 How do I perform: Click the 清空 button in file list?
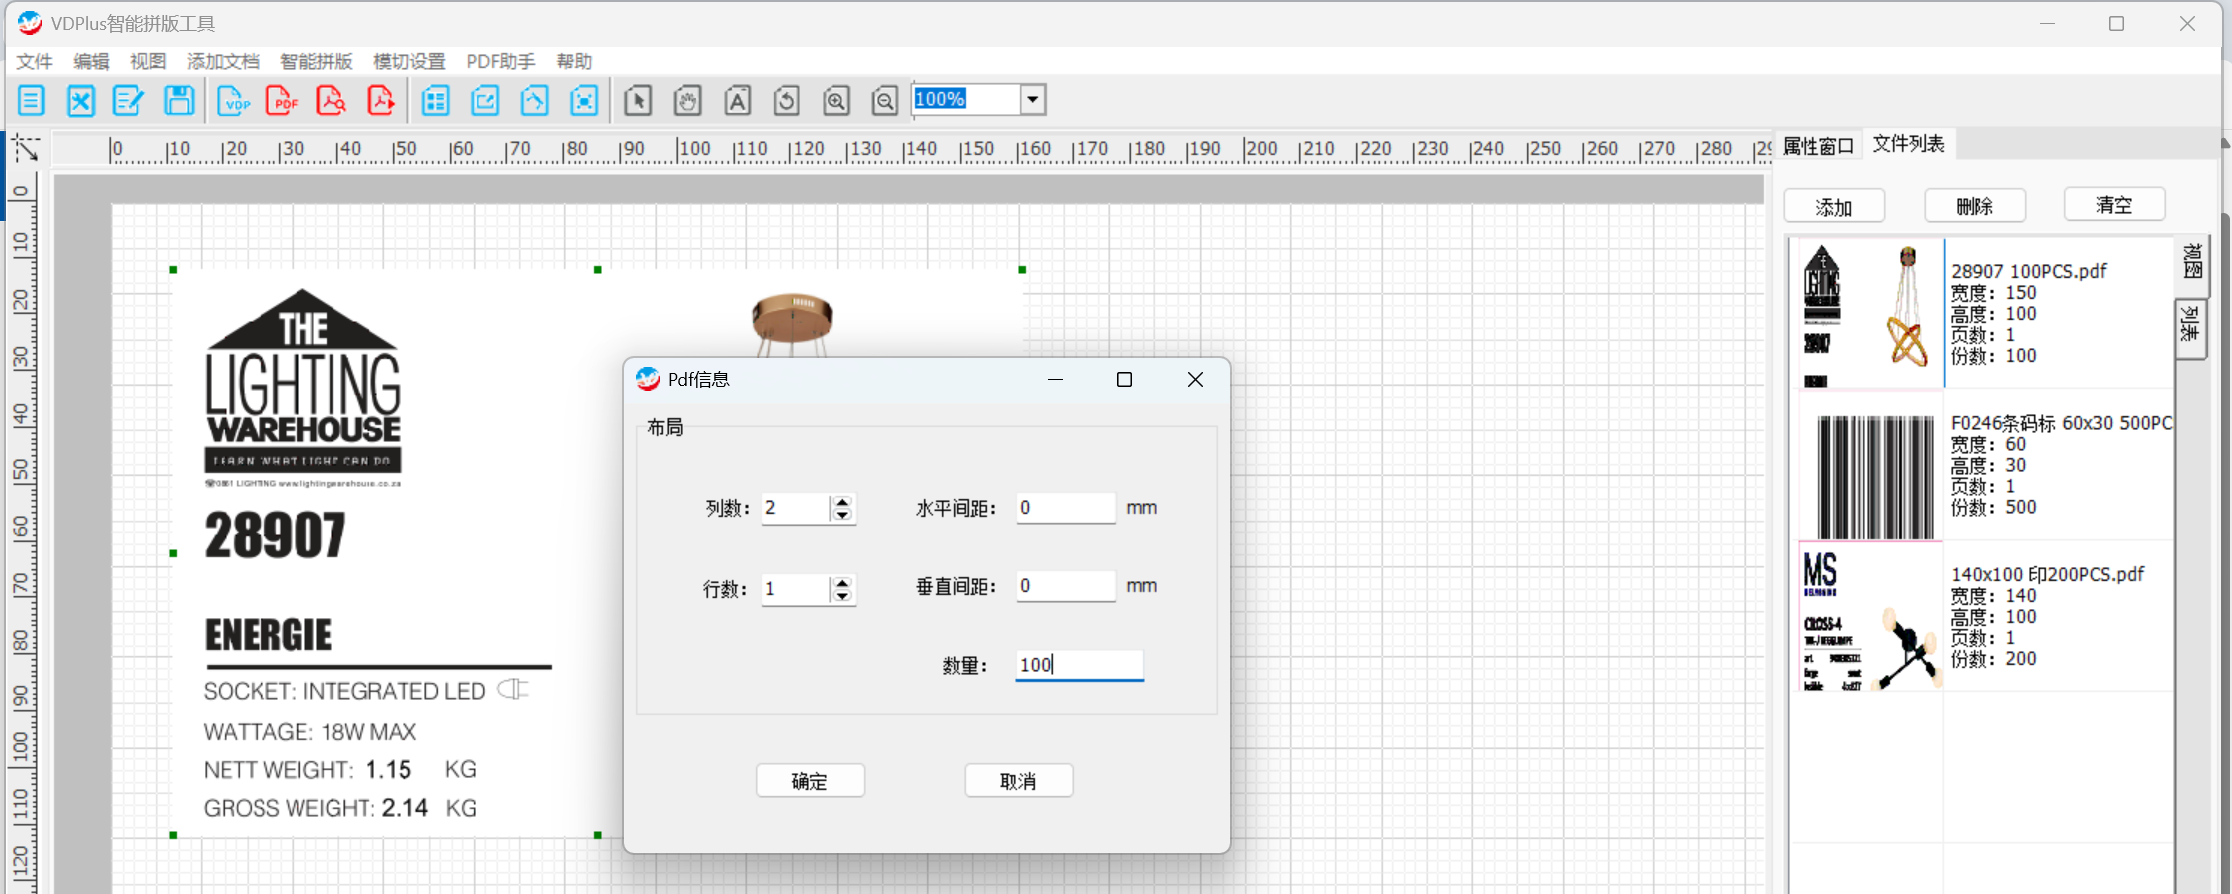tap(2114, 205)
